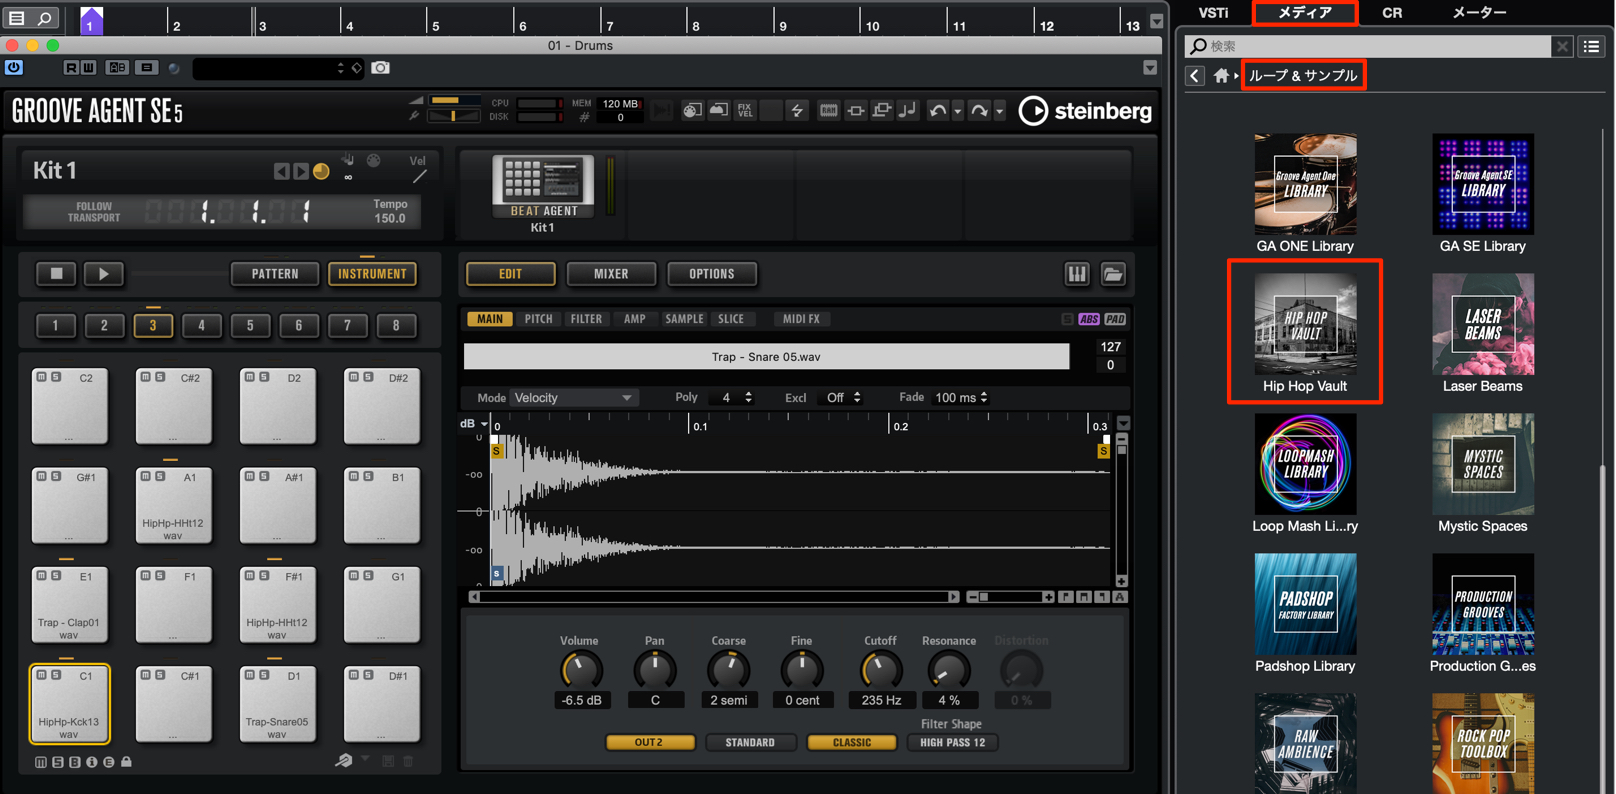This screenshot has height=794, width=1616.
Task: Click the MIXER button
Action: (611, 274)
